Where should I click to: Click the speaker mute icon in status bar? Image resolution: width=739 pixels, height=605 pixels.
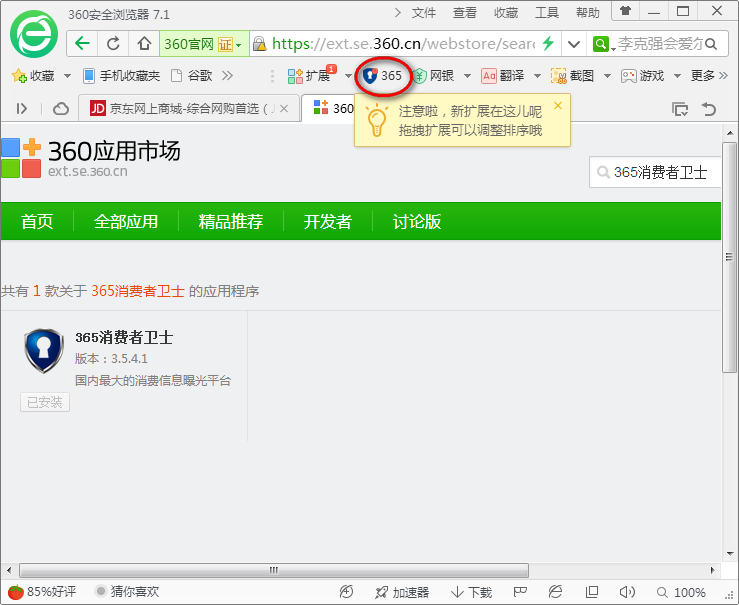pos(627,592)
